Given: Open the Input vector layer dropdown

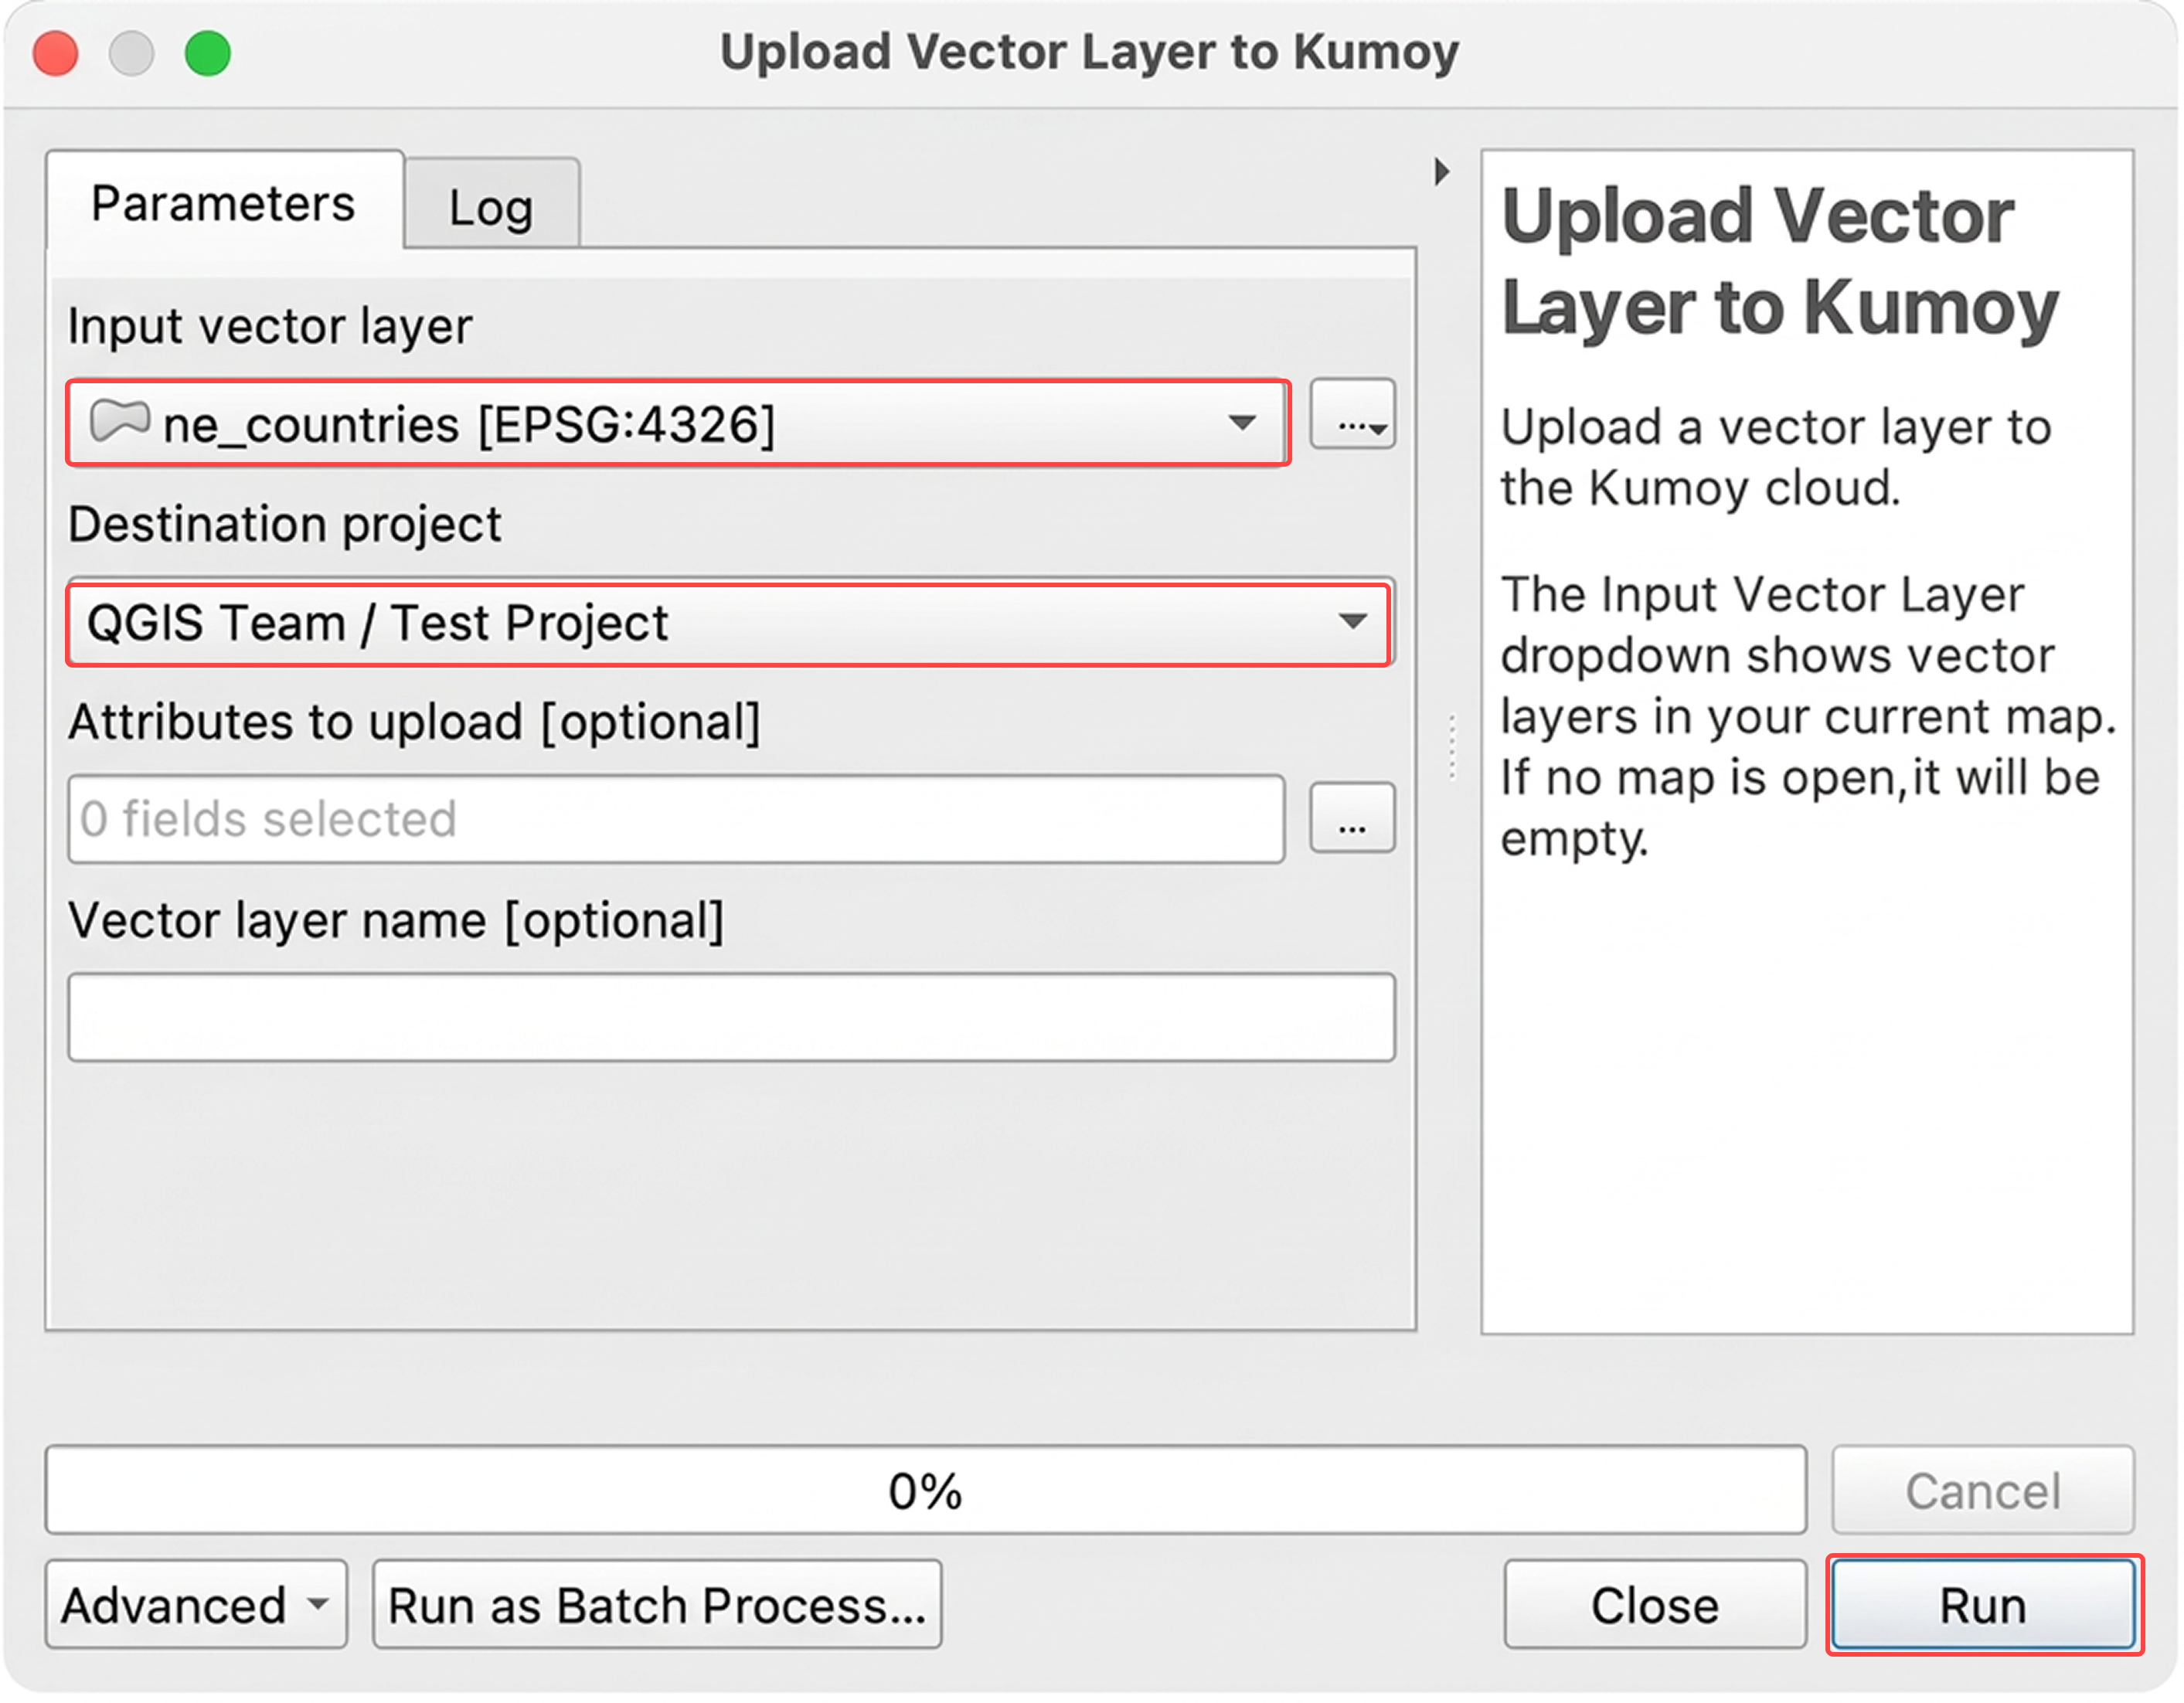Looking at the screenshot, I should [x=1243, y=421].
